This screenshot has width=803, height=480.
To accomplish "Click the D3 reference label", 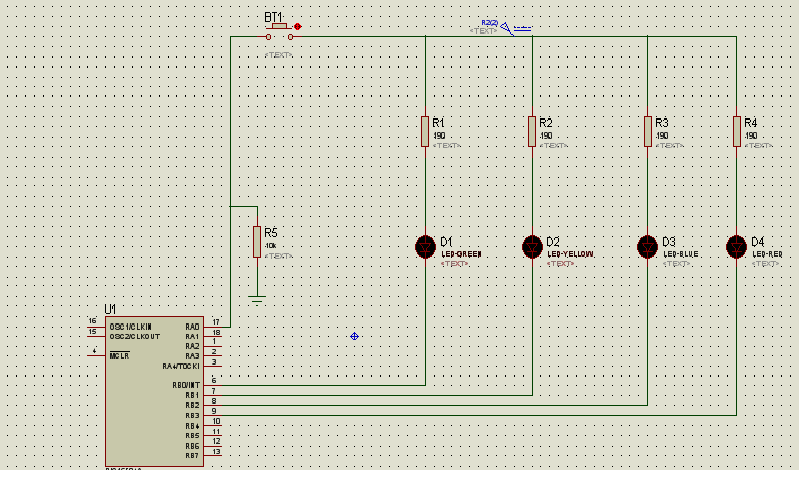I will tap(669, 242).
